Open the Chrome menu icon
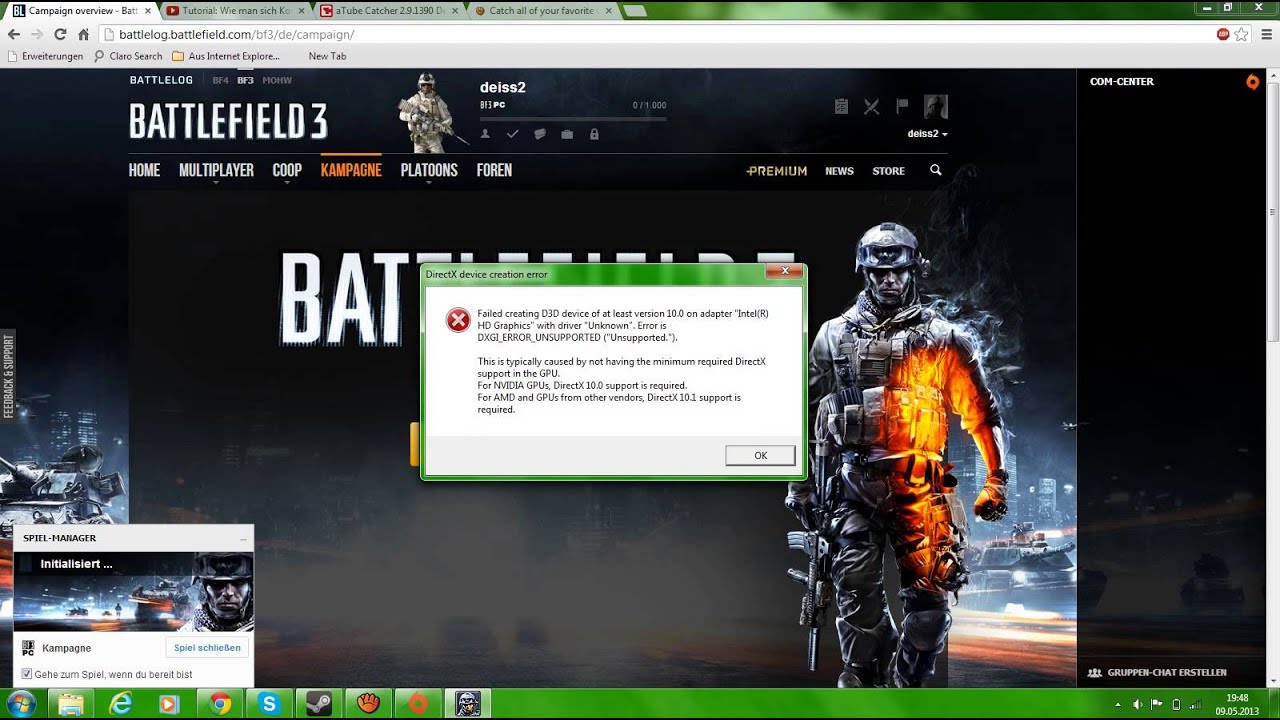 (1266, 34)
